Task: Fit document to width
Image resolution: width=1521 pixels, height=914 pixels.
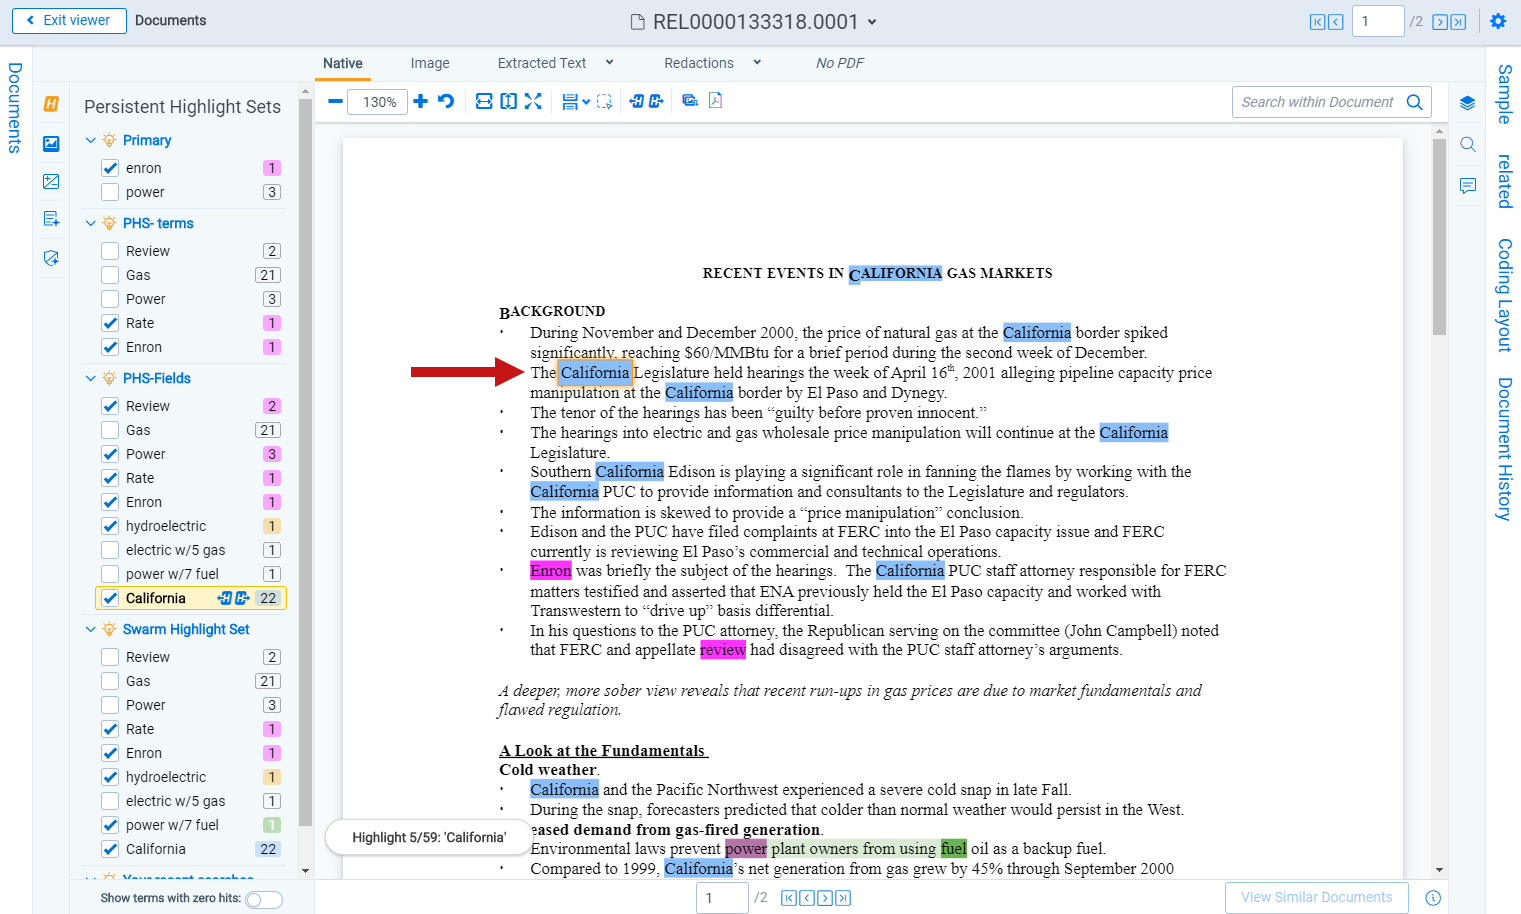Action: click(x=484, y=101)
